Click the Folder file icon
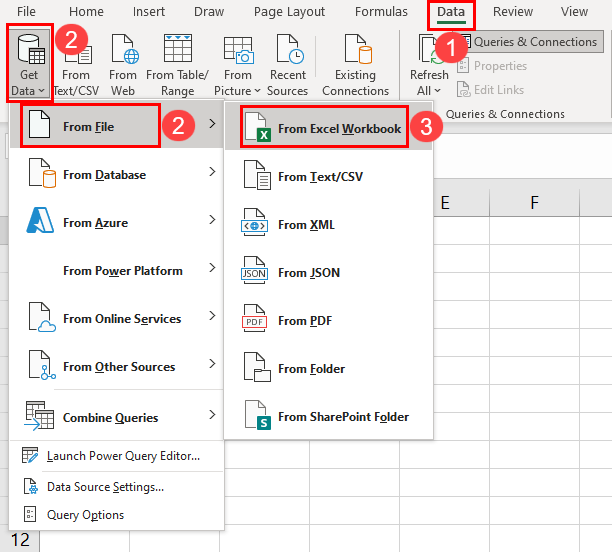The width and height of the screenshot is (612, 552). (257, 367)
